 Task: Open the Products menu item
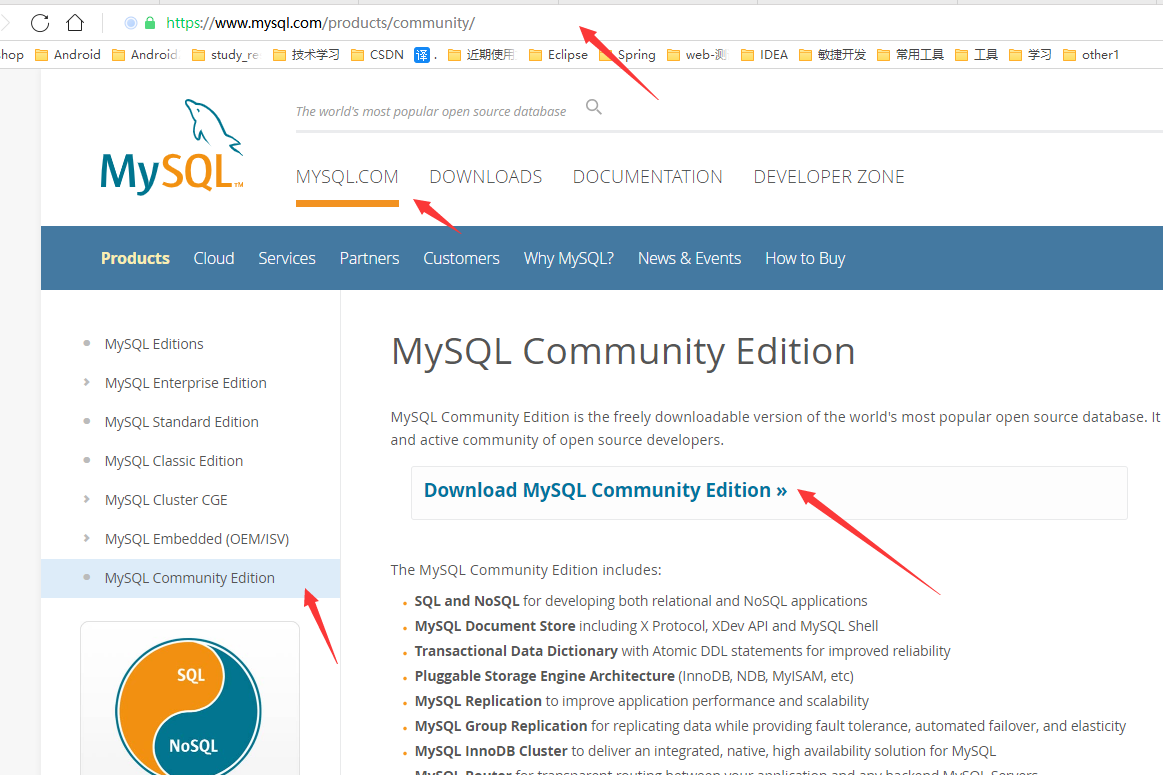click(x=135, y=258)
